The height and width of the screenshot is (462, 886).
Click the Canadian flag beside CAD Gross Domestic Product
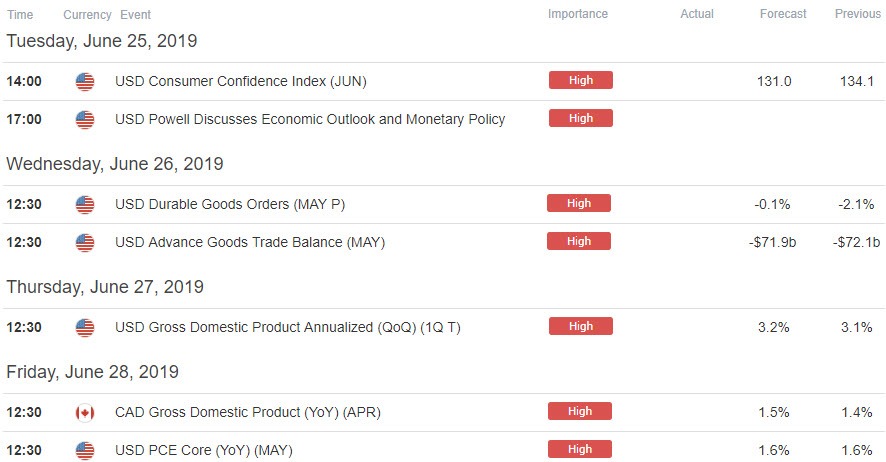85,413
